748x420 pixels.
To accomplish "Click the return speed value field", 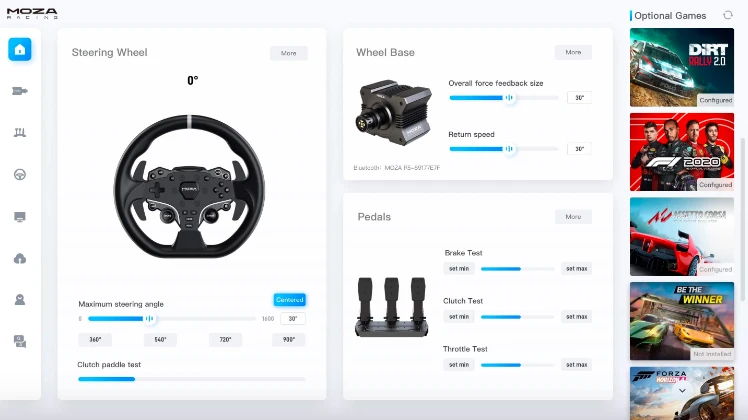I will click(x=580, y=149).
